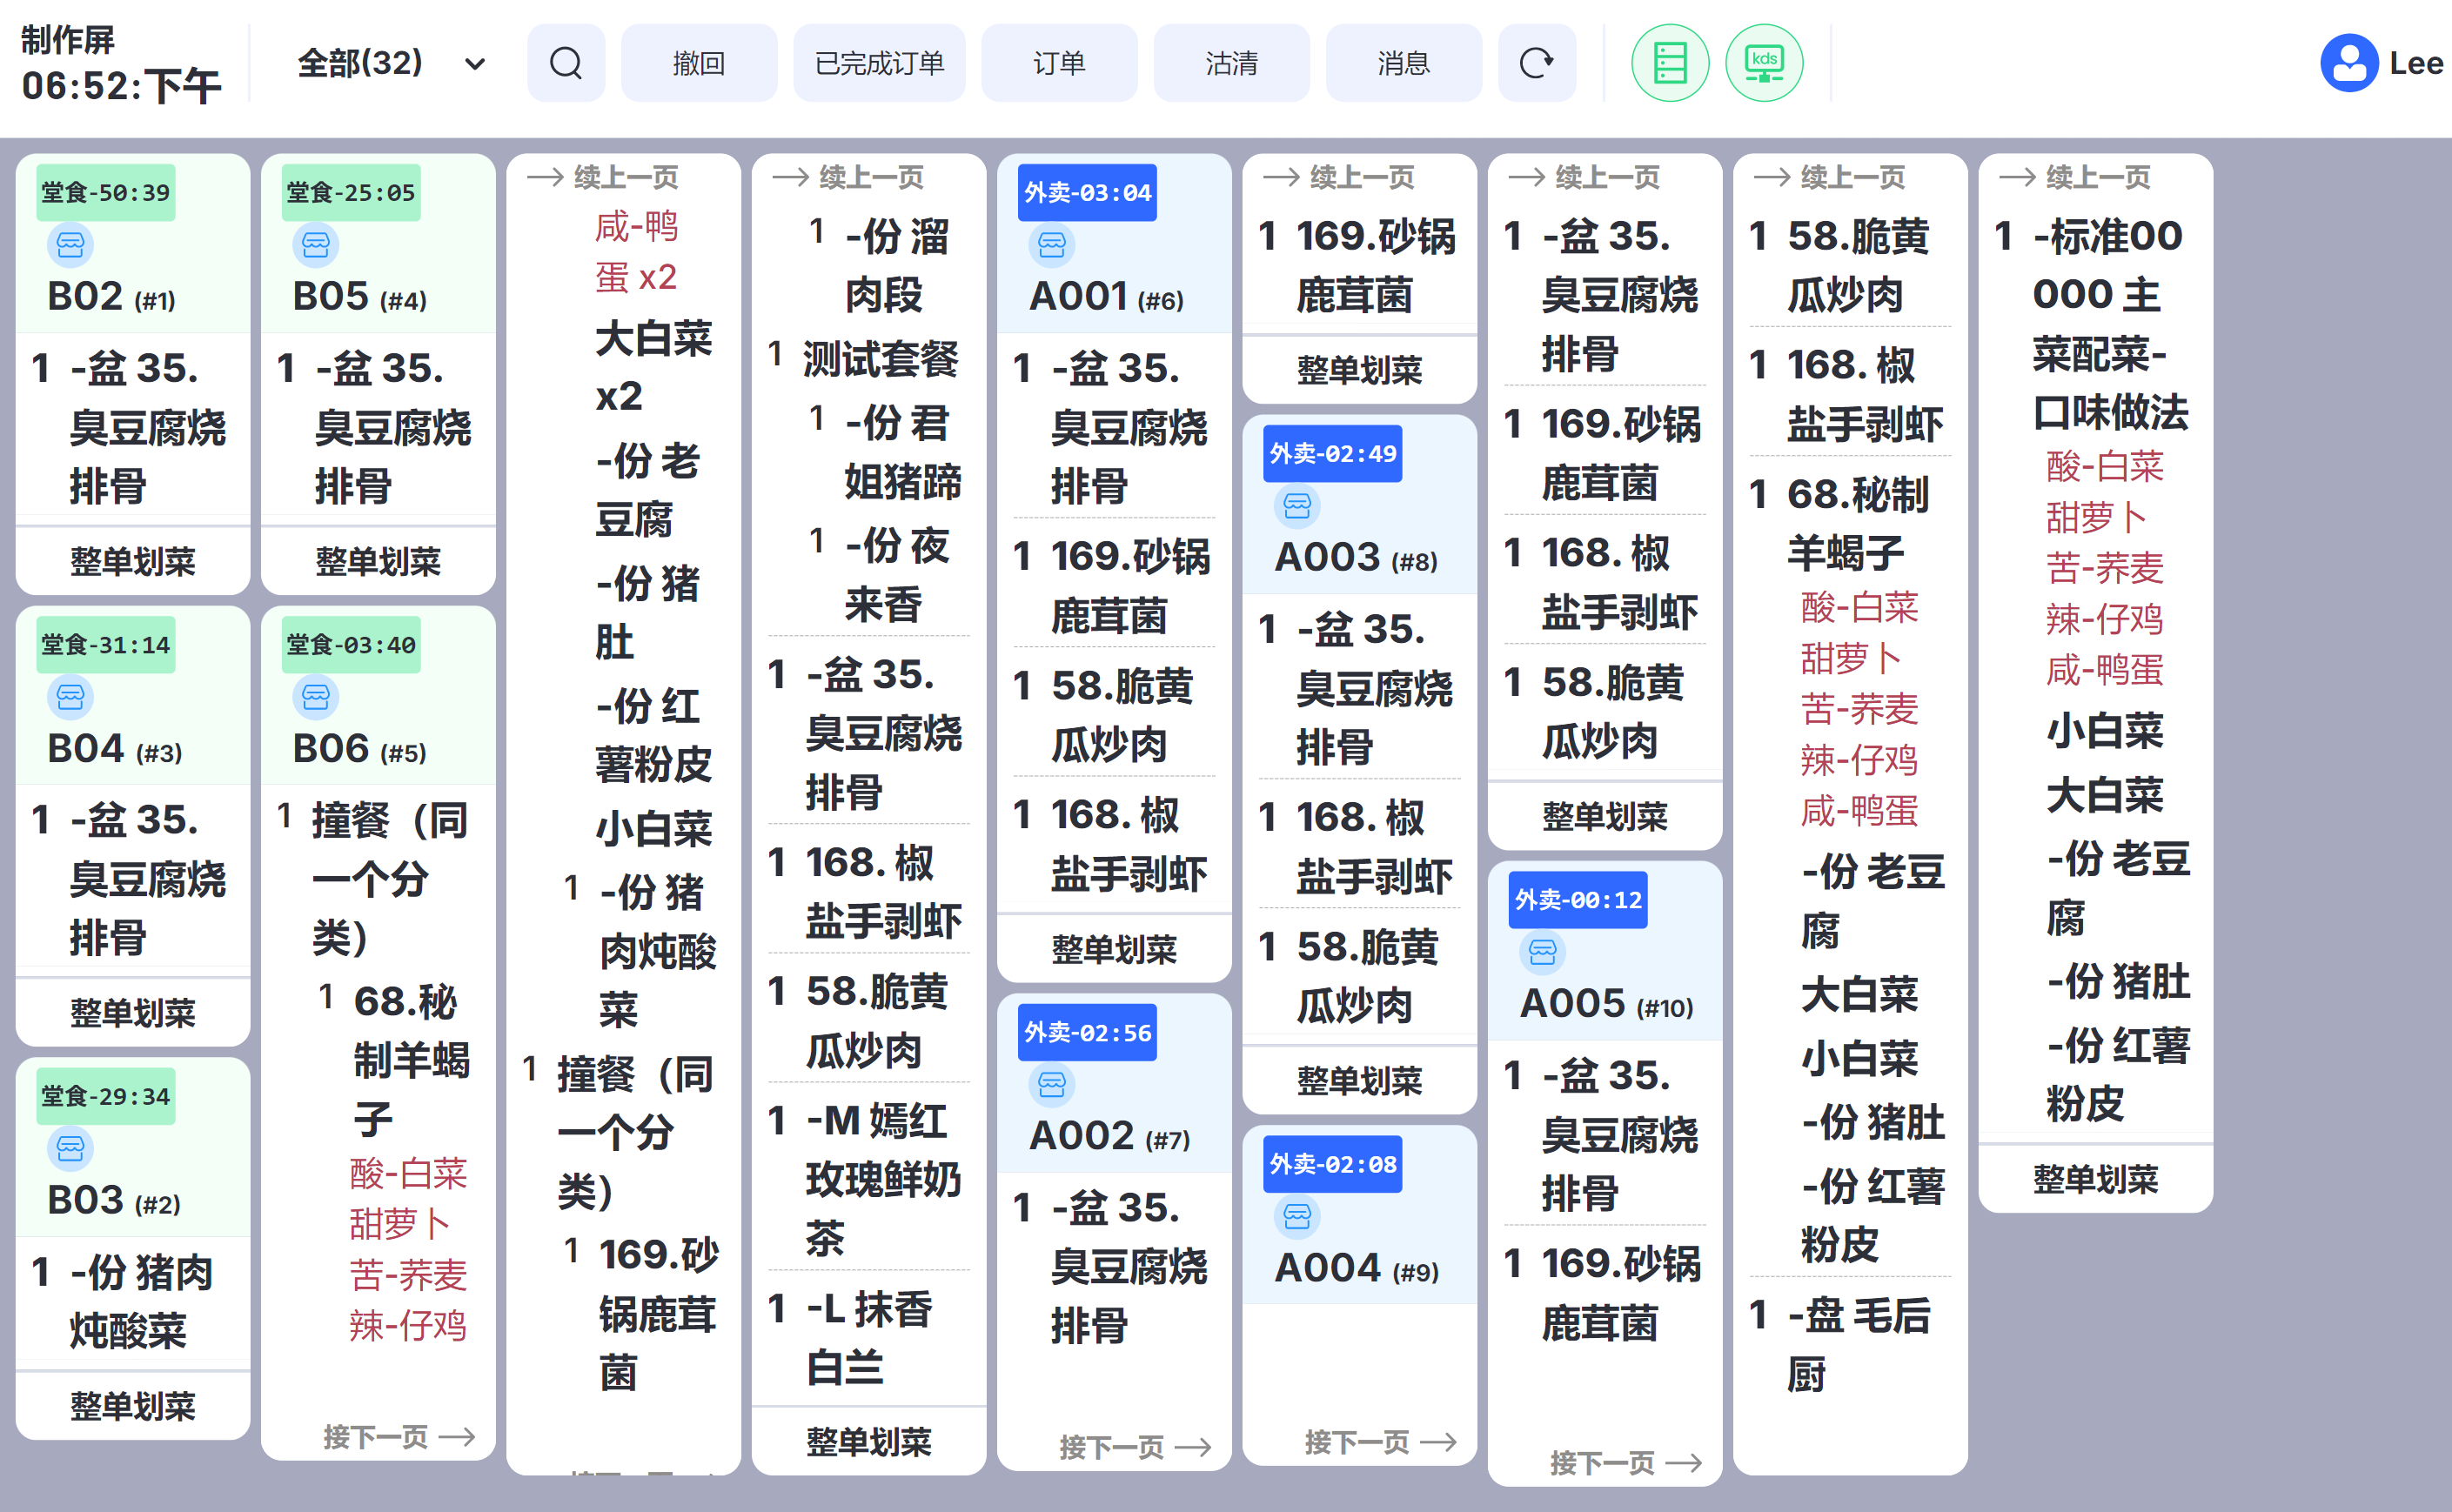Screen dimensions: 2452x1512
Task: Select the 堂食-50:39 timer badge
Action: (x=106, y=192)
